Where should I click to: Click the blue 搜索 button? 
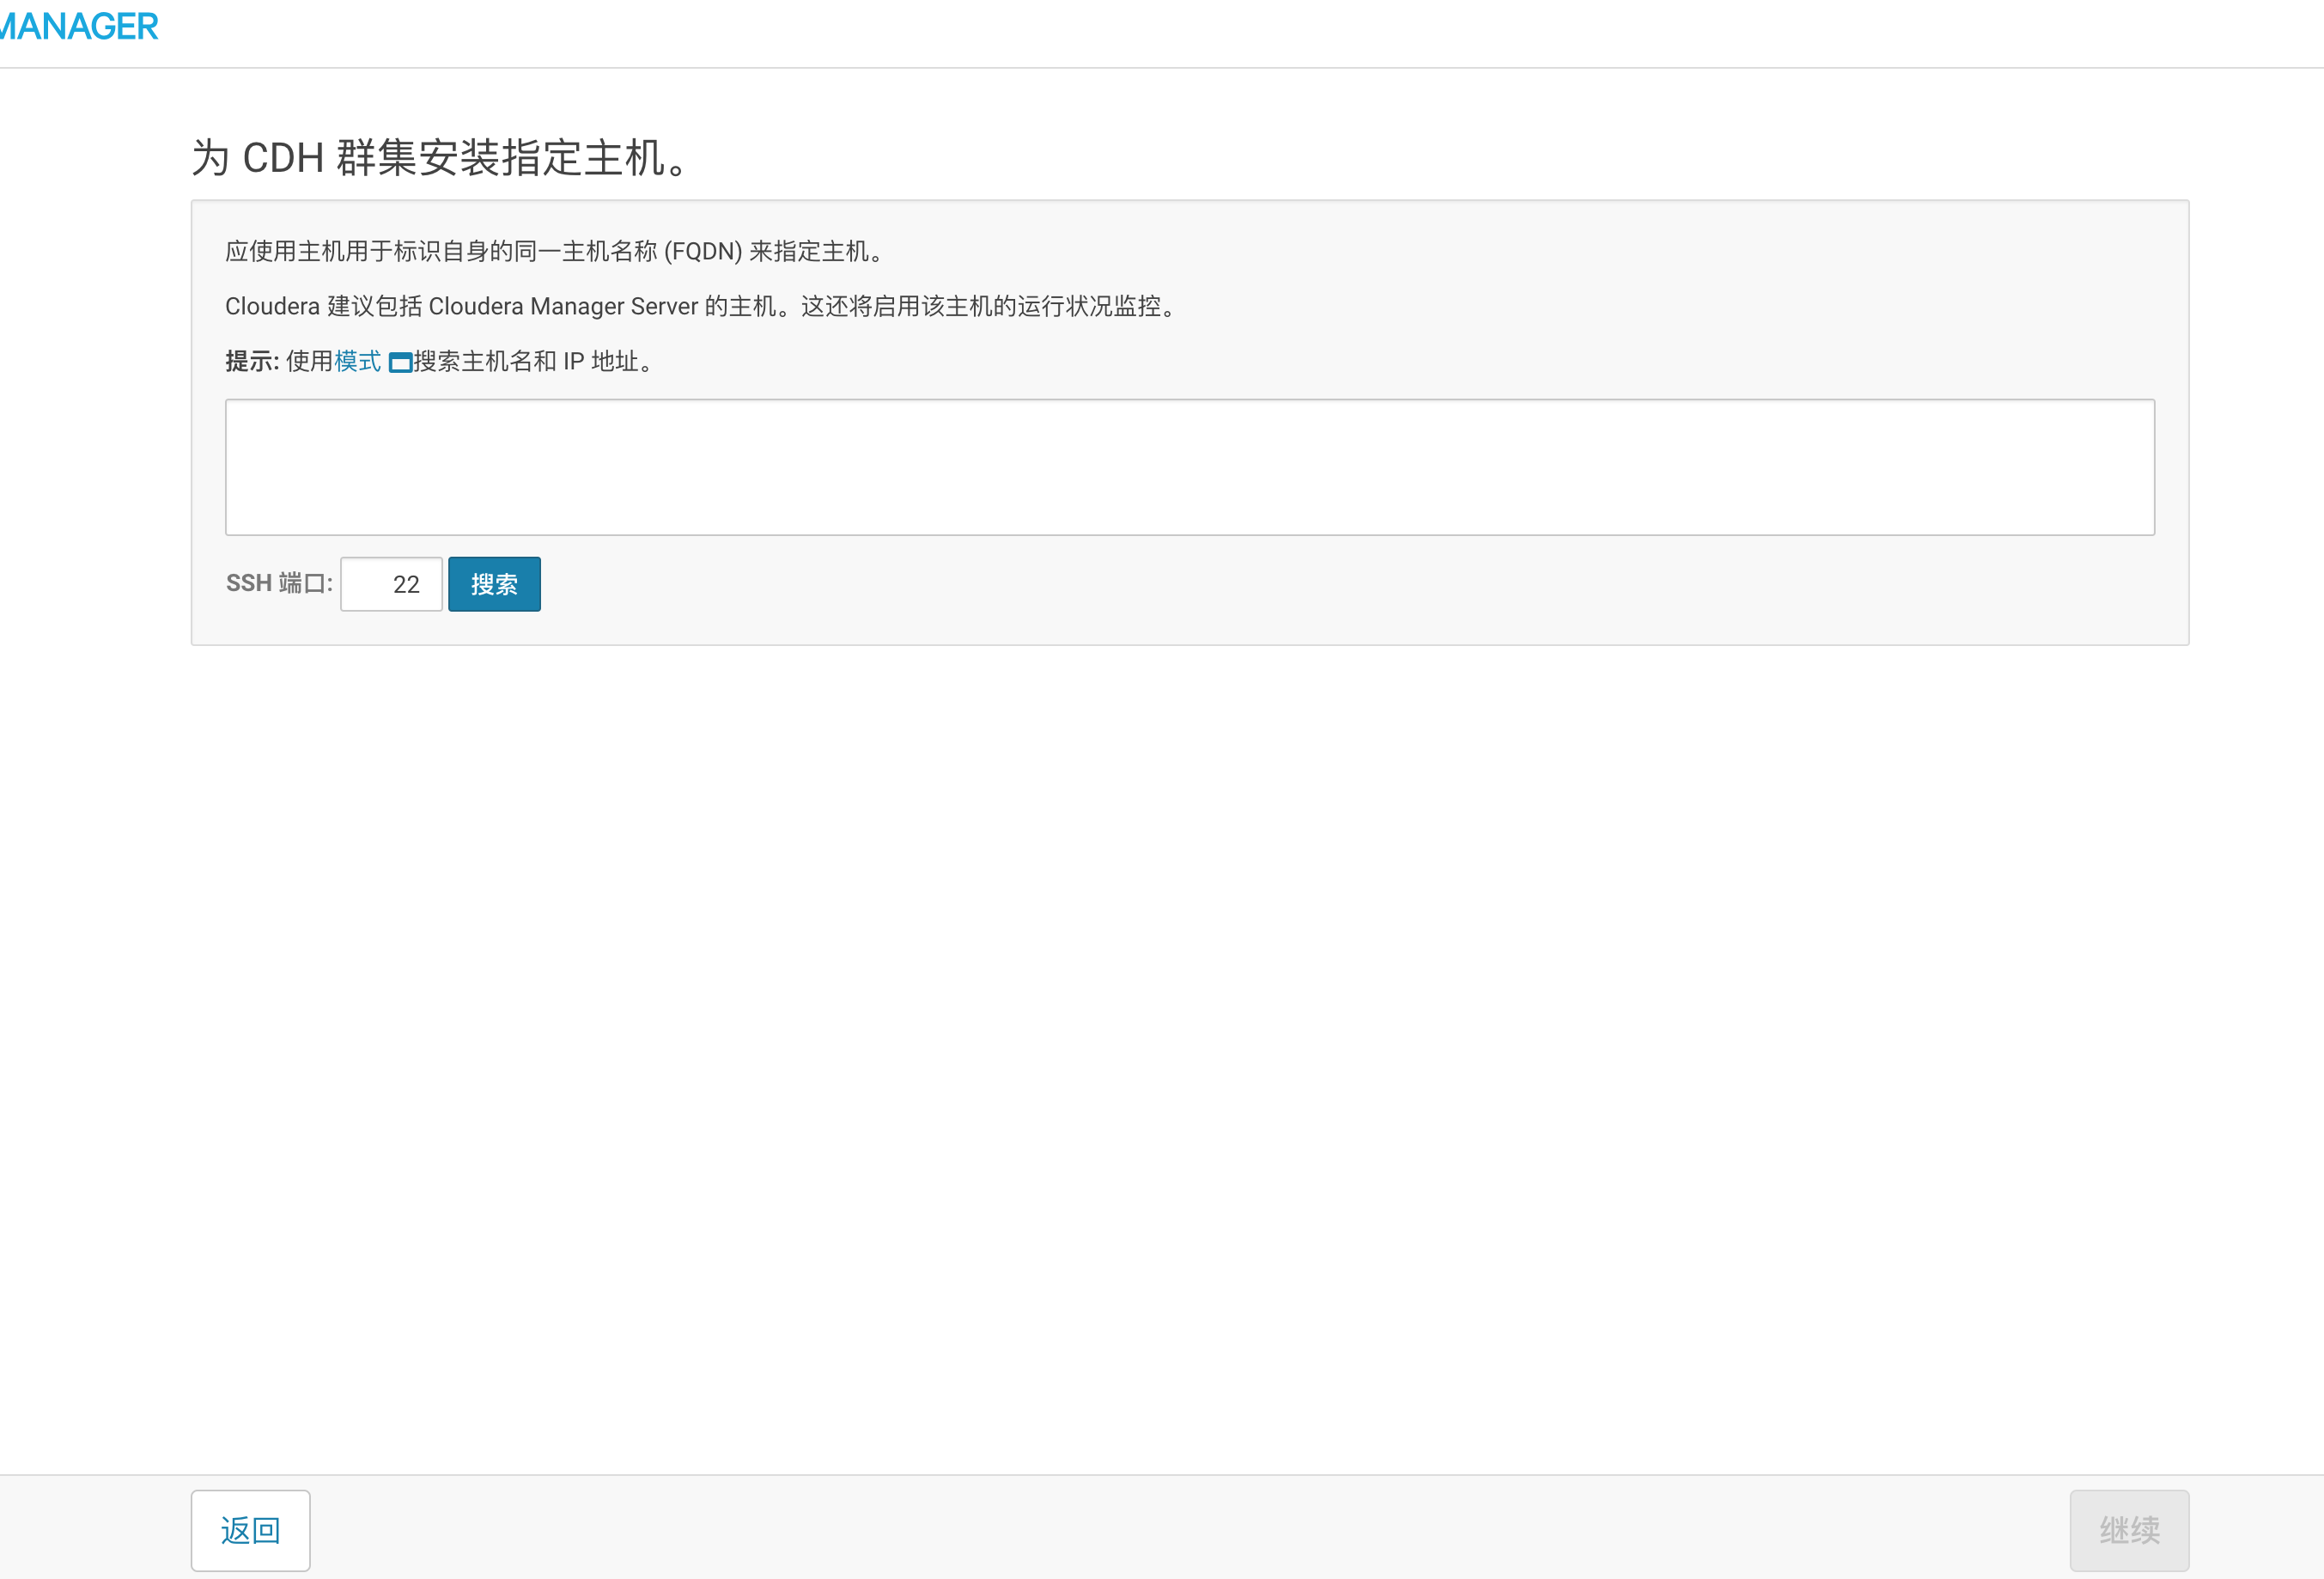pos(494,584)
